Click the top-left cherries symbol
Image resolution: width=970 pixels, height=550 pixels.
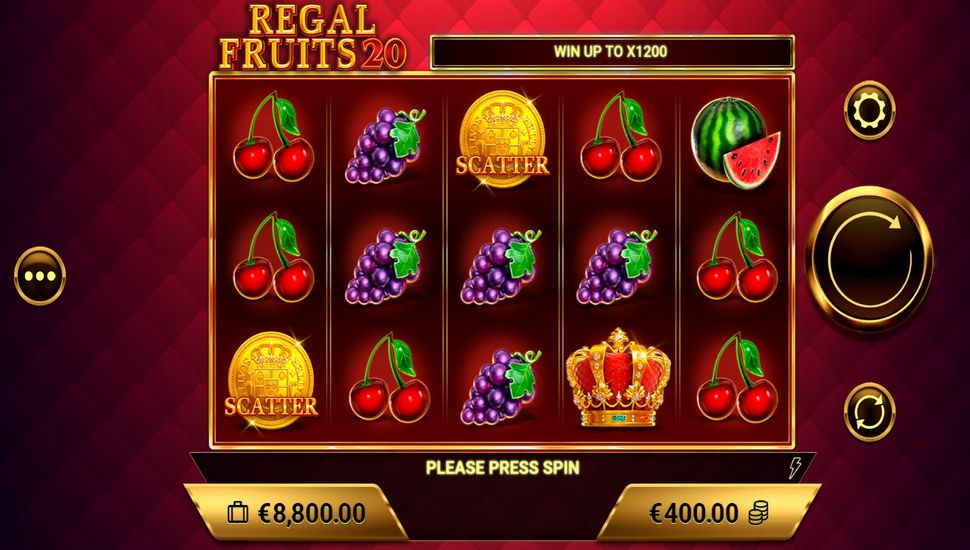pos(273,137)
